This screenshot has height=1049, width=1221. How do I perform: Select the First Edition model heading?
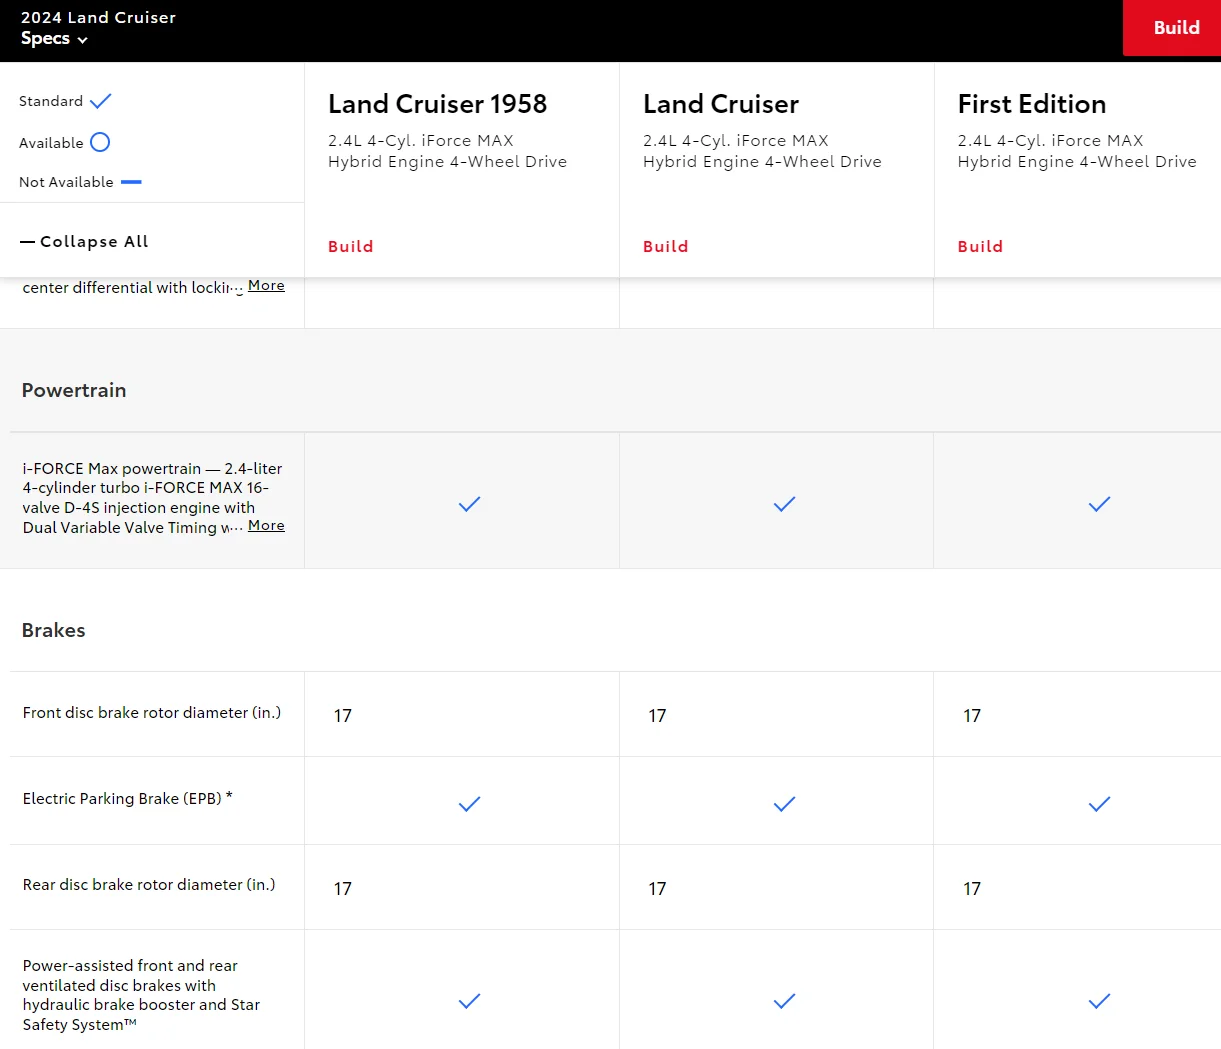pyautogui.click(x=1032, y=104)
